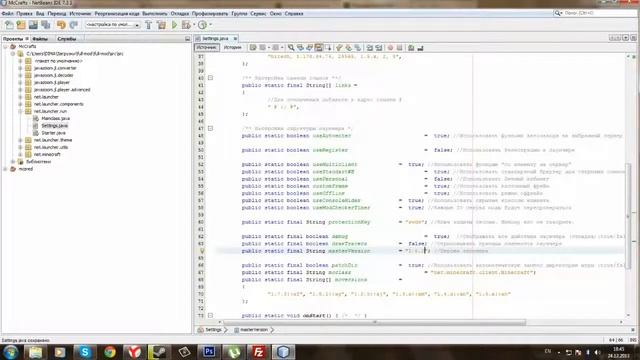640x360 pixels.
Task: Open Skype from the Windows taskbar
Action: coord(85,352)
